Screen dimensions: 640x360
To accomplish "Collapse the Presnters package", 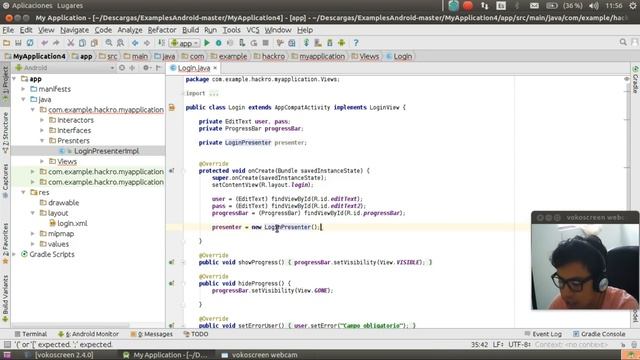I will pyautogui.click(x=42, y=140).
